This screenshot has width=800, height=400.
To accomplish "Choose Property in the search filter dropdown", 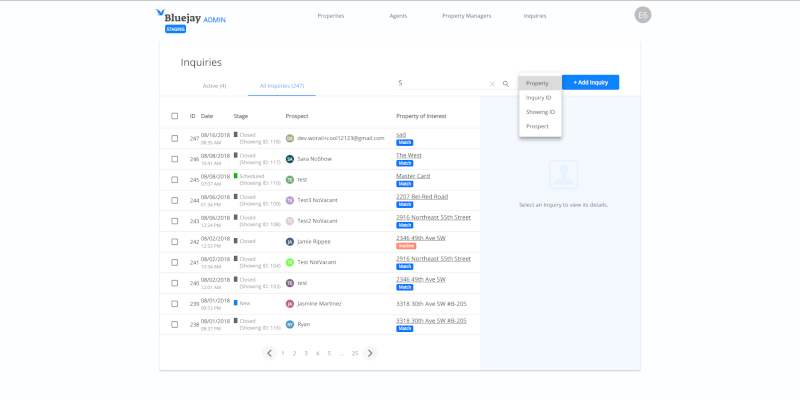I will tap(538, 83).
